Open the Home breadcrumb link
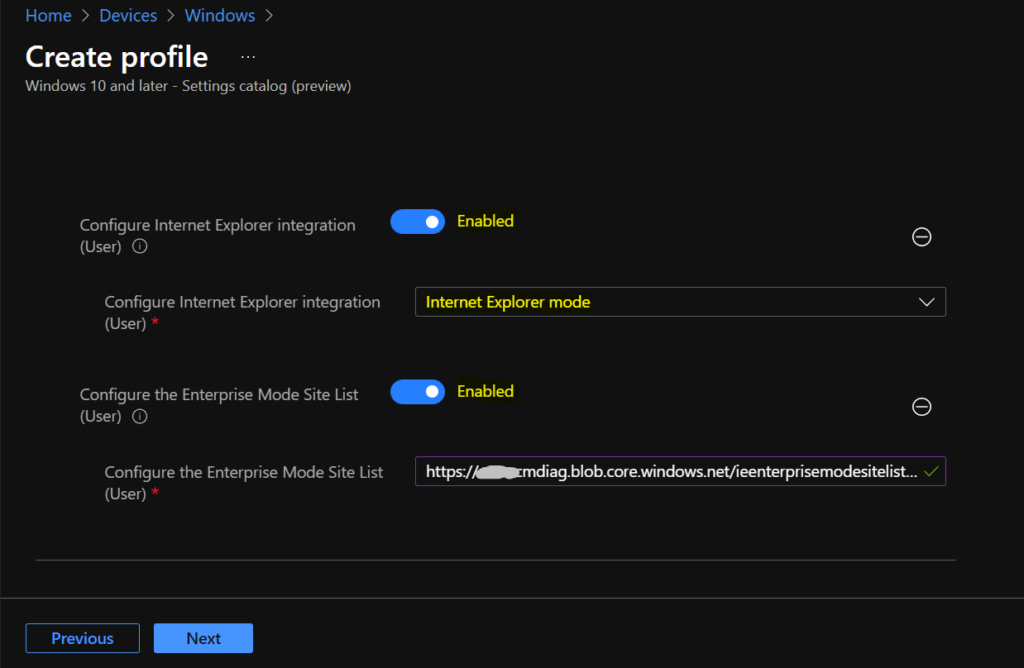The height and width of the screenshot is (668, 1024). pos(48,16)
